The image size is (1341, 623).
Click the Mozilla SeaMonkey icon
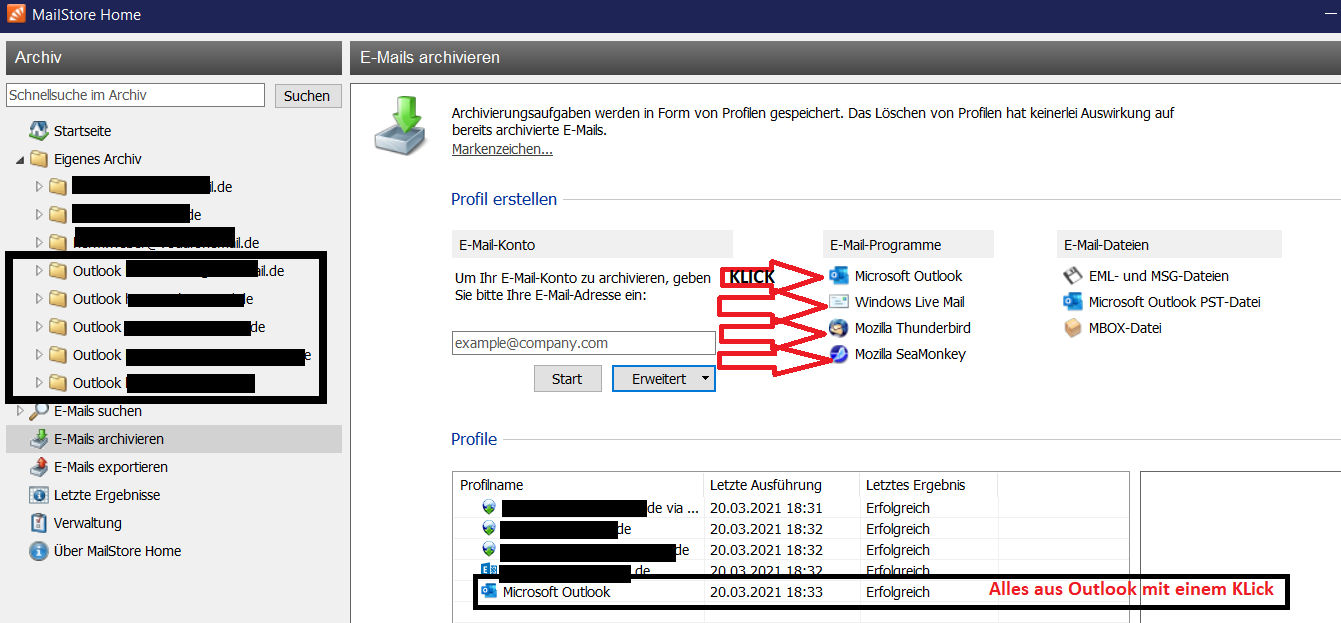[839, 354]
